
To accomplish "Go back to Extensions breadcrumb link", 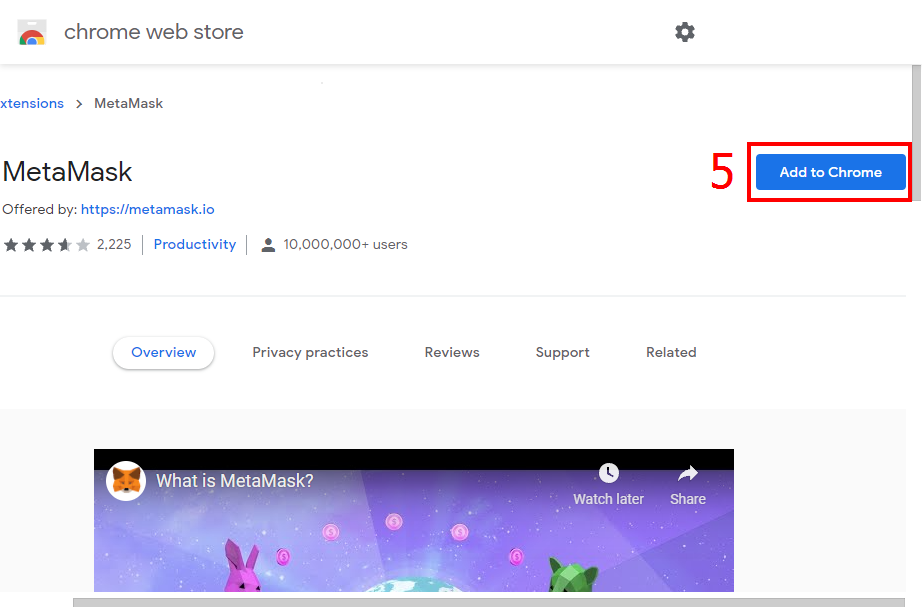I will pos(32,103).
